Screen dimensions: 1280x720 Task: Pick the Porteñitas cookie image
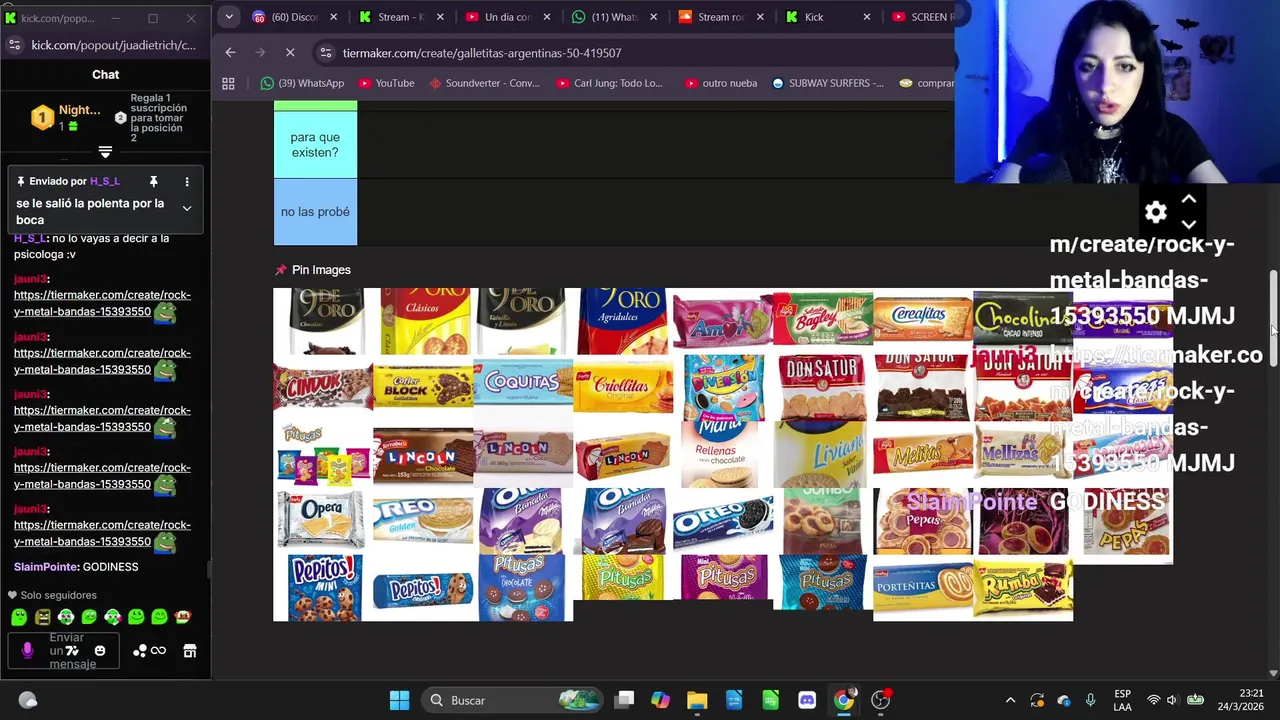pyautogui.click(x=923, y=588)
